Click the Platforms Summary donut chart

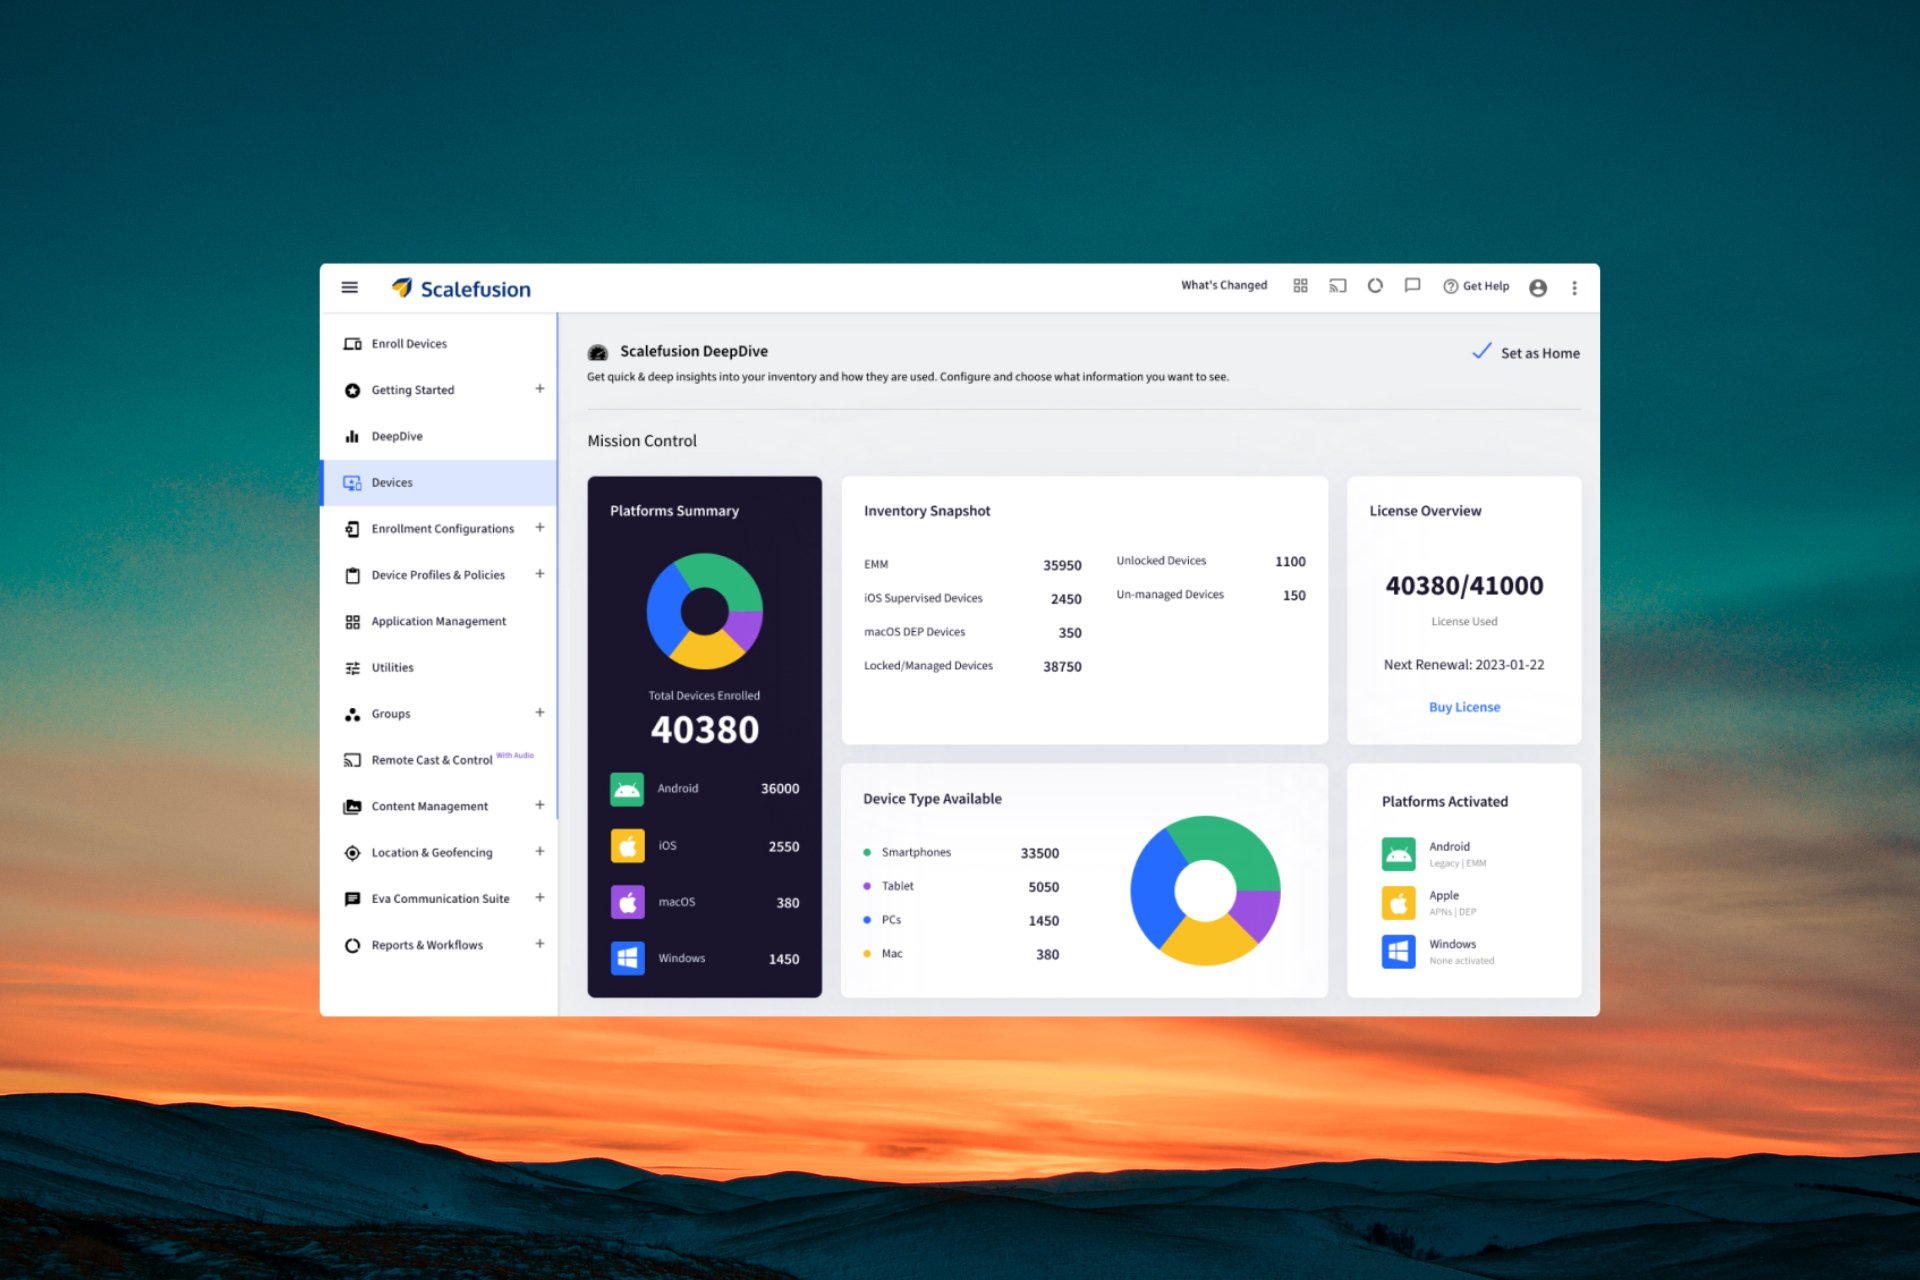[x=705, y=611]
